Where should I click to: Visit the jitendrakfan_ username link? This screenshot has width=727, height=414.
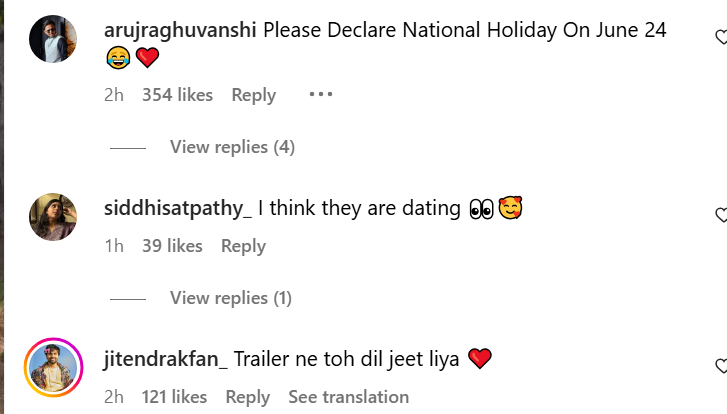click(166, 359)
